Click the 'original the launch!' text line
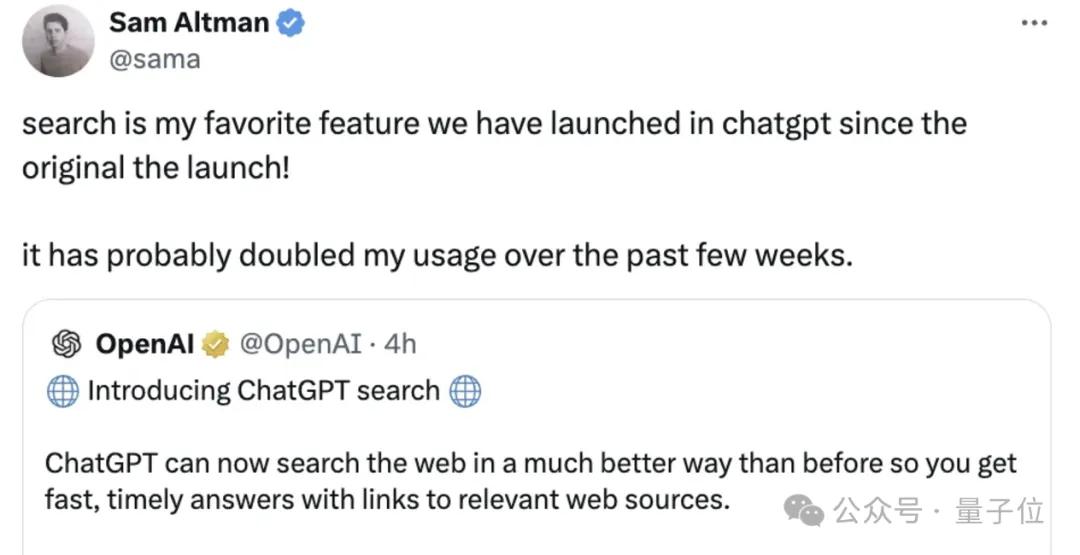Viewport: 1080px width, 555px height. (156, 165)
